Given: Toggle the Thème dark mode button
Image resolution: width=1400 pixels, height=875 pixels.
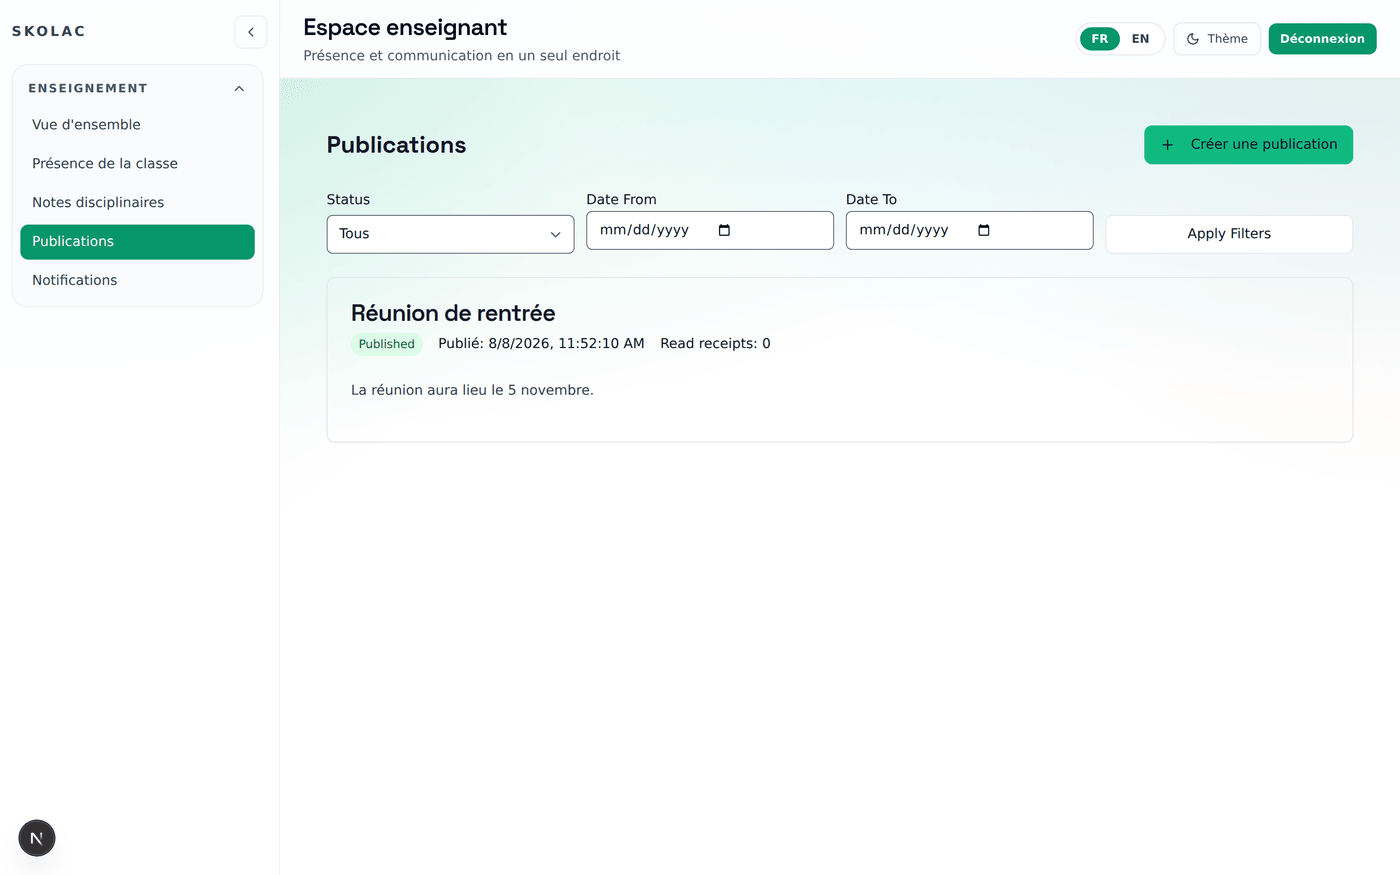Looking at the screenshot, I should coord(1217,39).
